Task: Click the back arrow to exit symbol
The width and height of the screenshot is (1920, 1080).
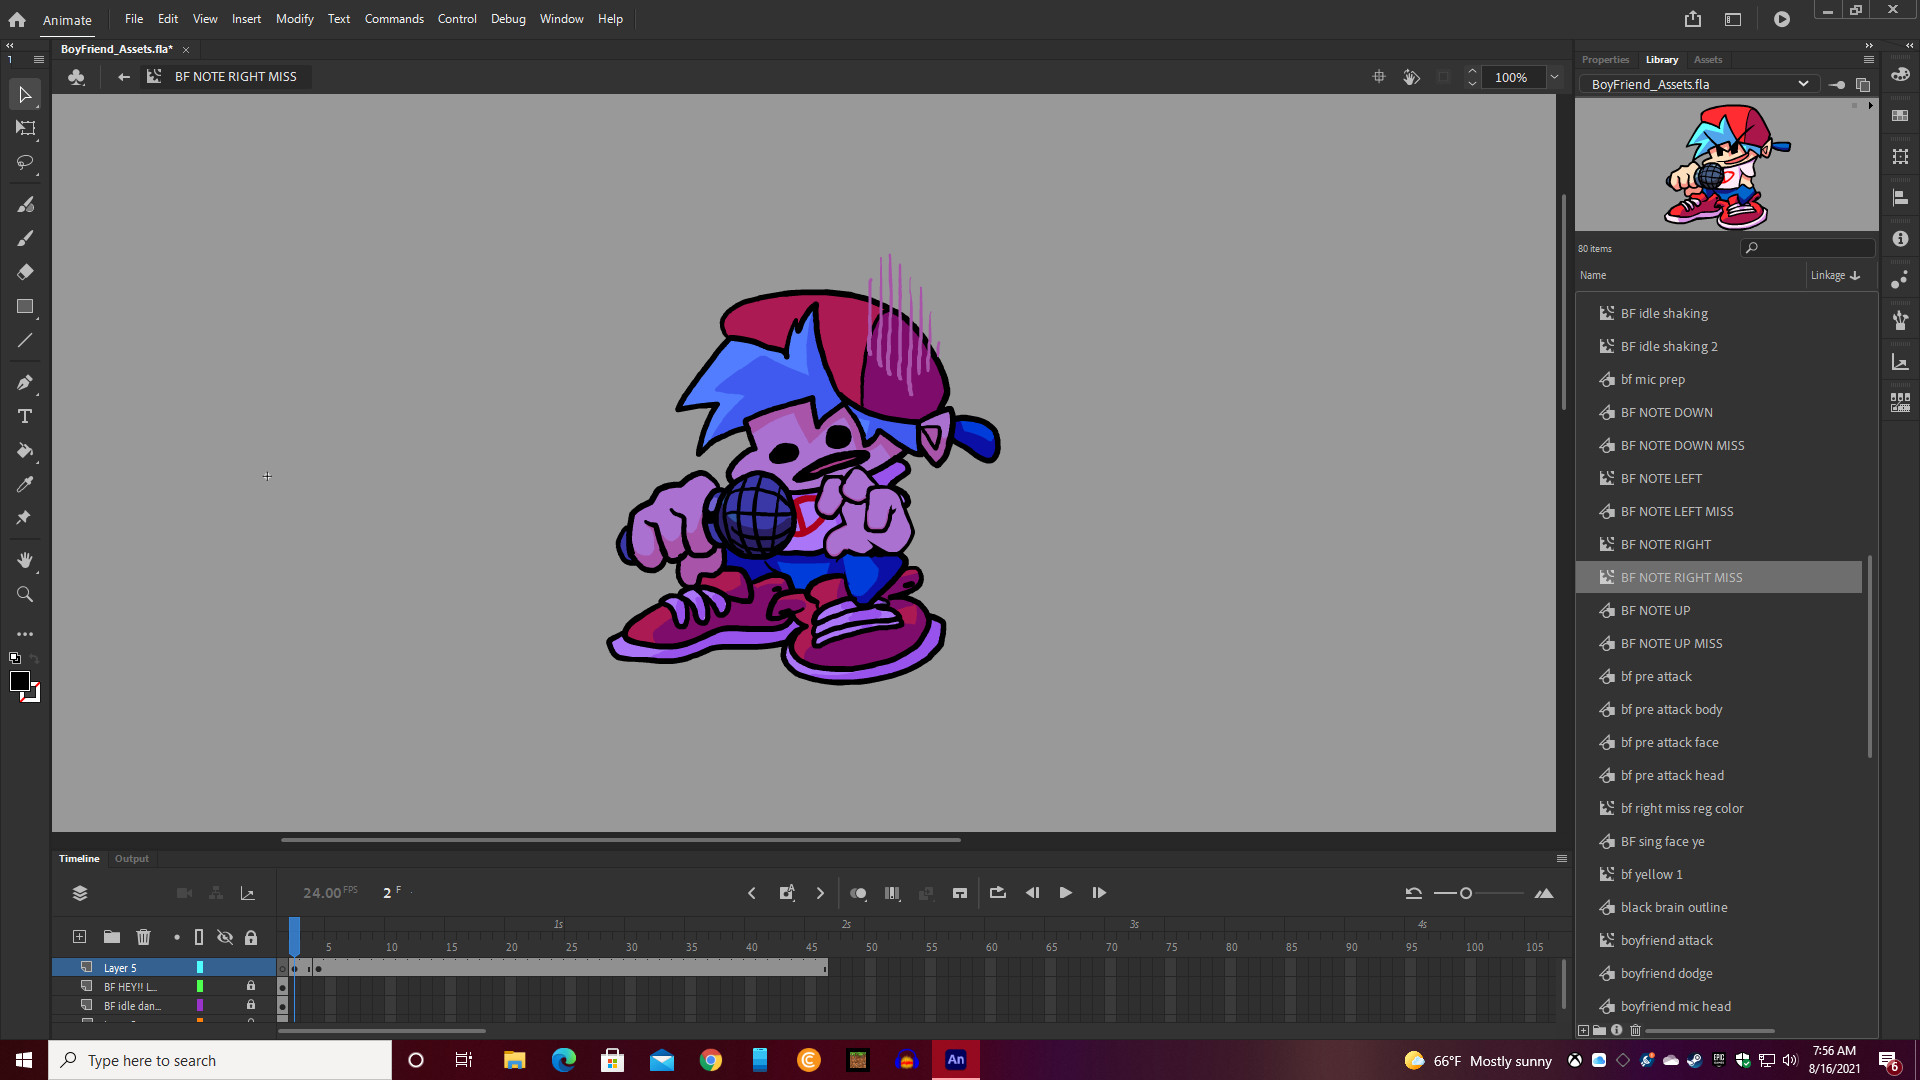Action: [x=124, y=77]
